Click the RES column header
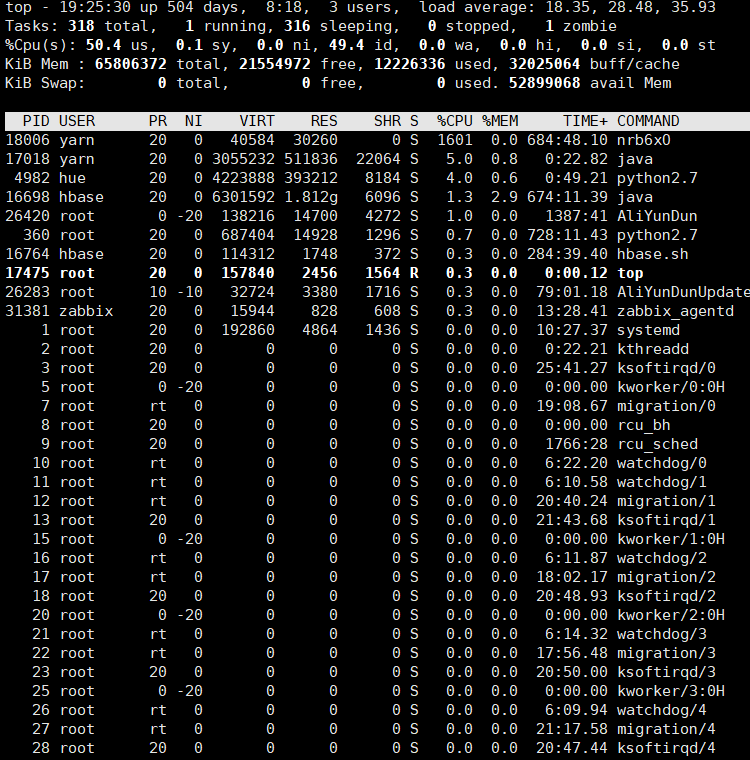This screenshot has height=760, width=750. (x=324, y=121)
